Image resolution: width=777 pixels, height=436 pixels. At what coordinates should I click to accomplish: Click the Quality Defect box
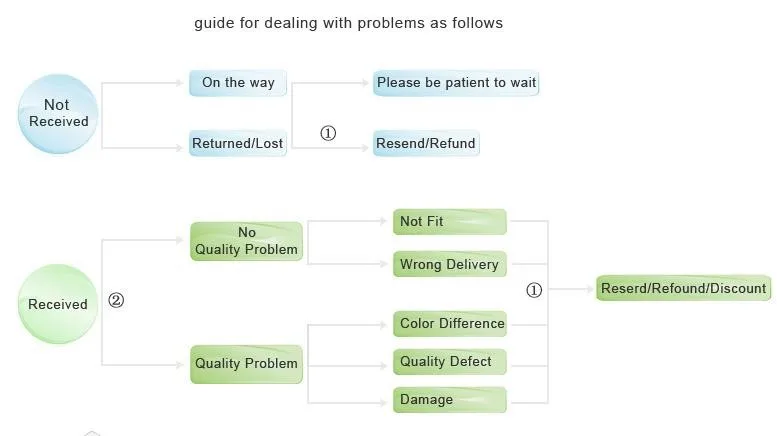[x=450, y=362]
